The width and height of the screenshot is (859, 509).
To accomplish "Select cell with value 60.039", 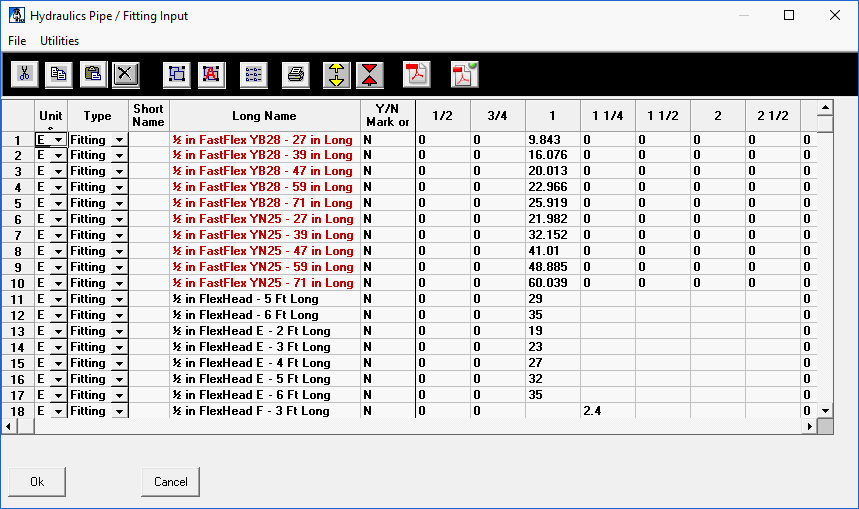I will 553,283.
